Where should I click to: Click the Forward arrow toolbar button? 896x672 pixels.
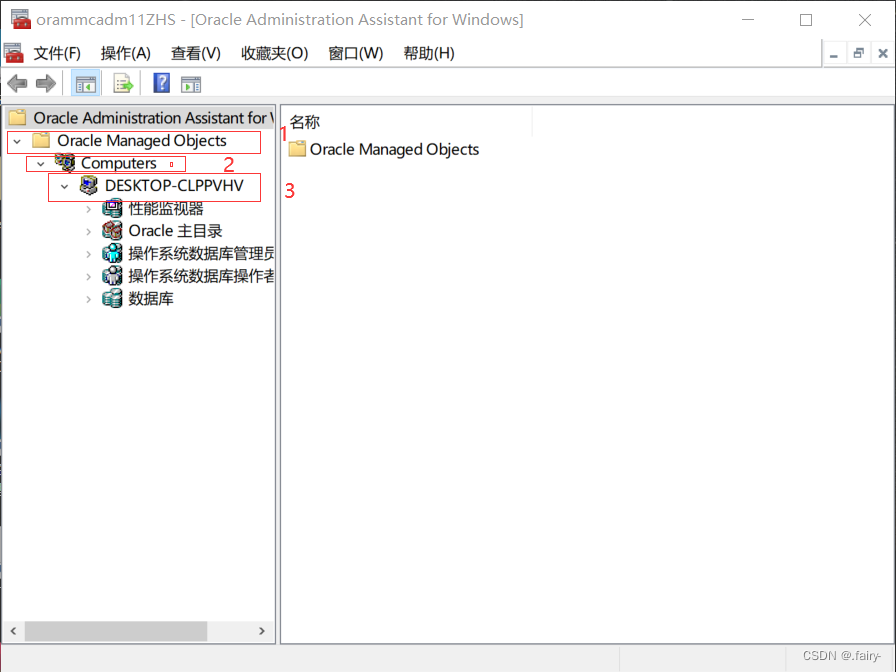46,84
